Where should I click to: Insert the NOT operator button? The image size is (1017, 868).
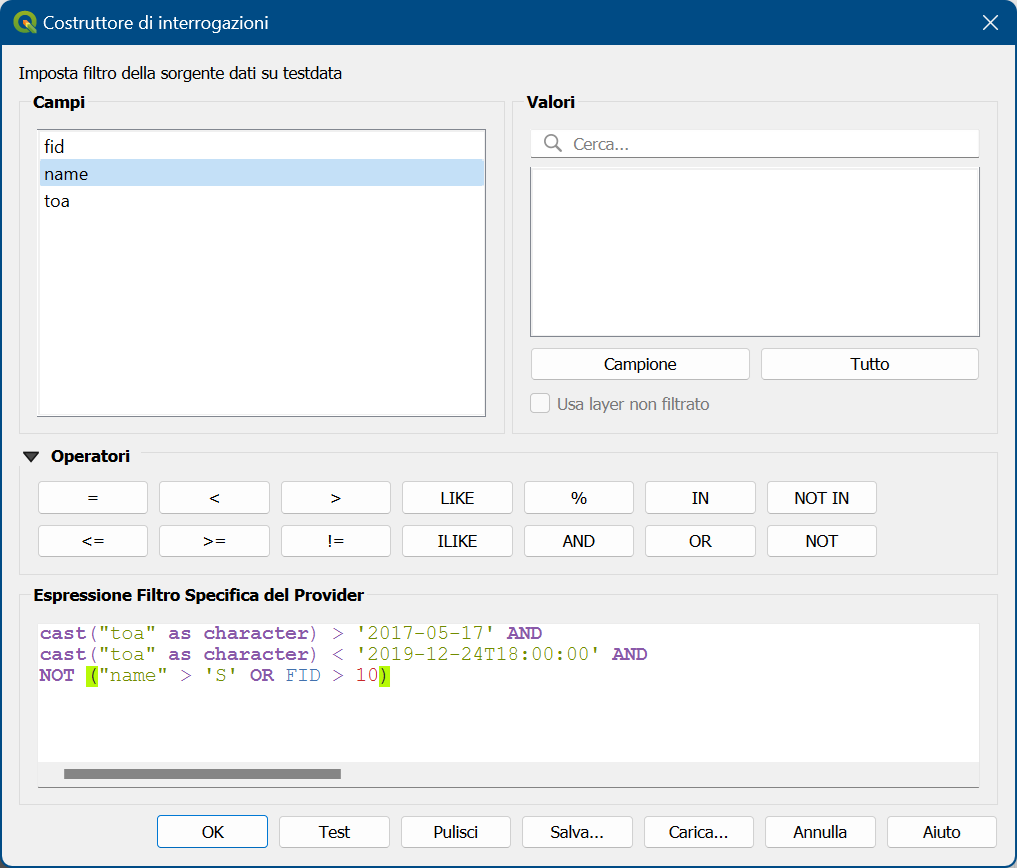[x=822, y=541]
